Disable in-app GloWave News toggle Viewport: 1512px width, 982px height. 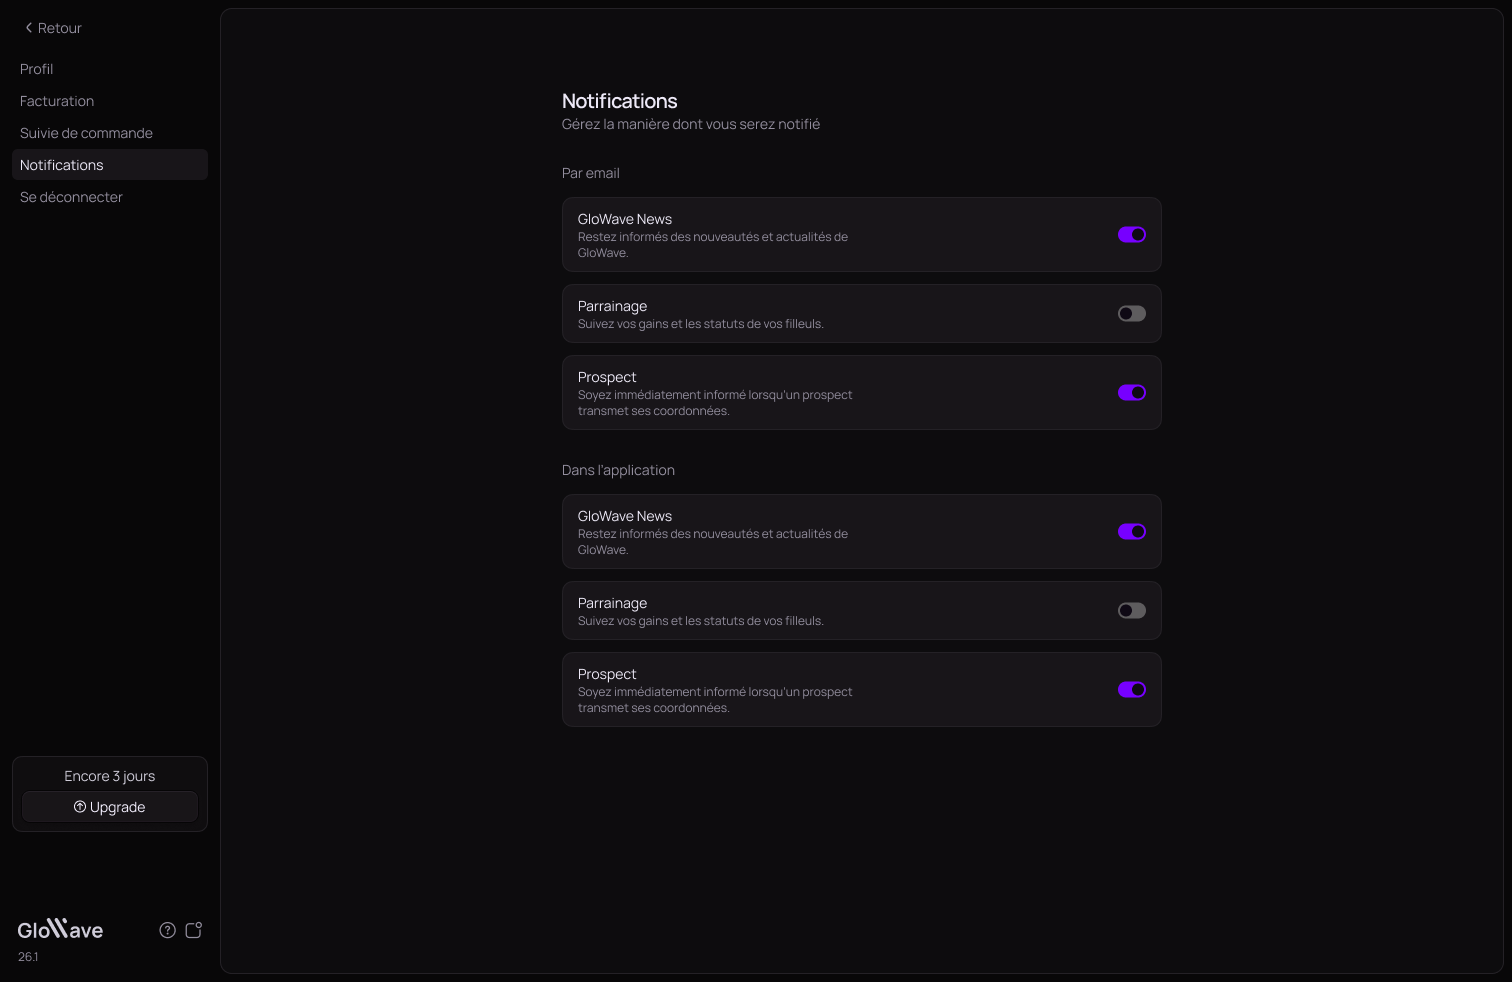click(x=1132, y=531)
